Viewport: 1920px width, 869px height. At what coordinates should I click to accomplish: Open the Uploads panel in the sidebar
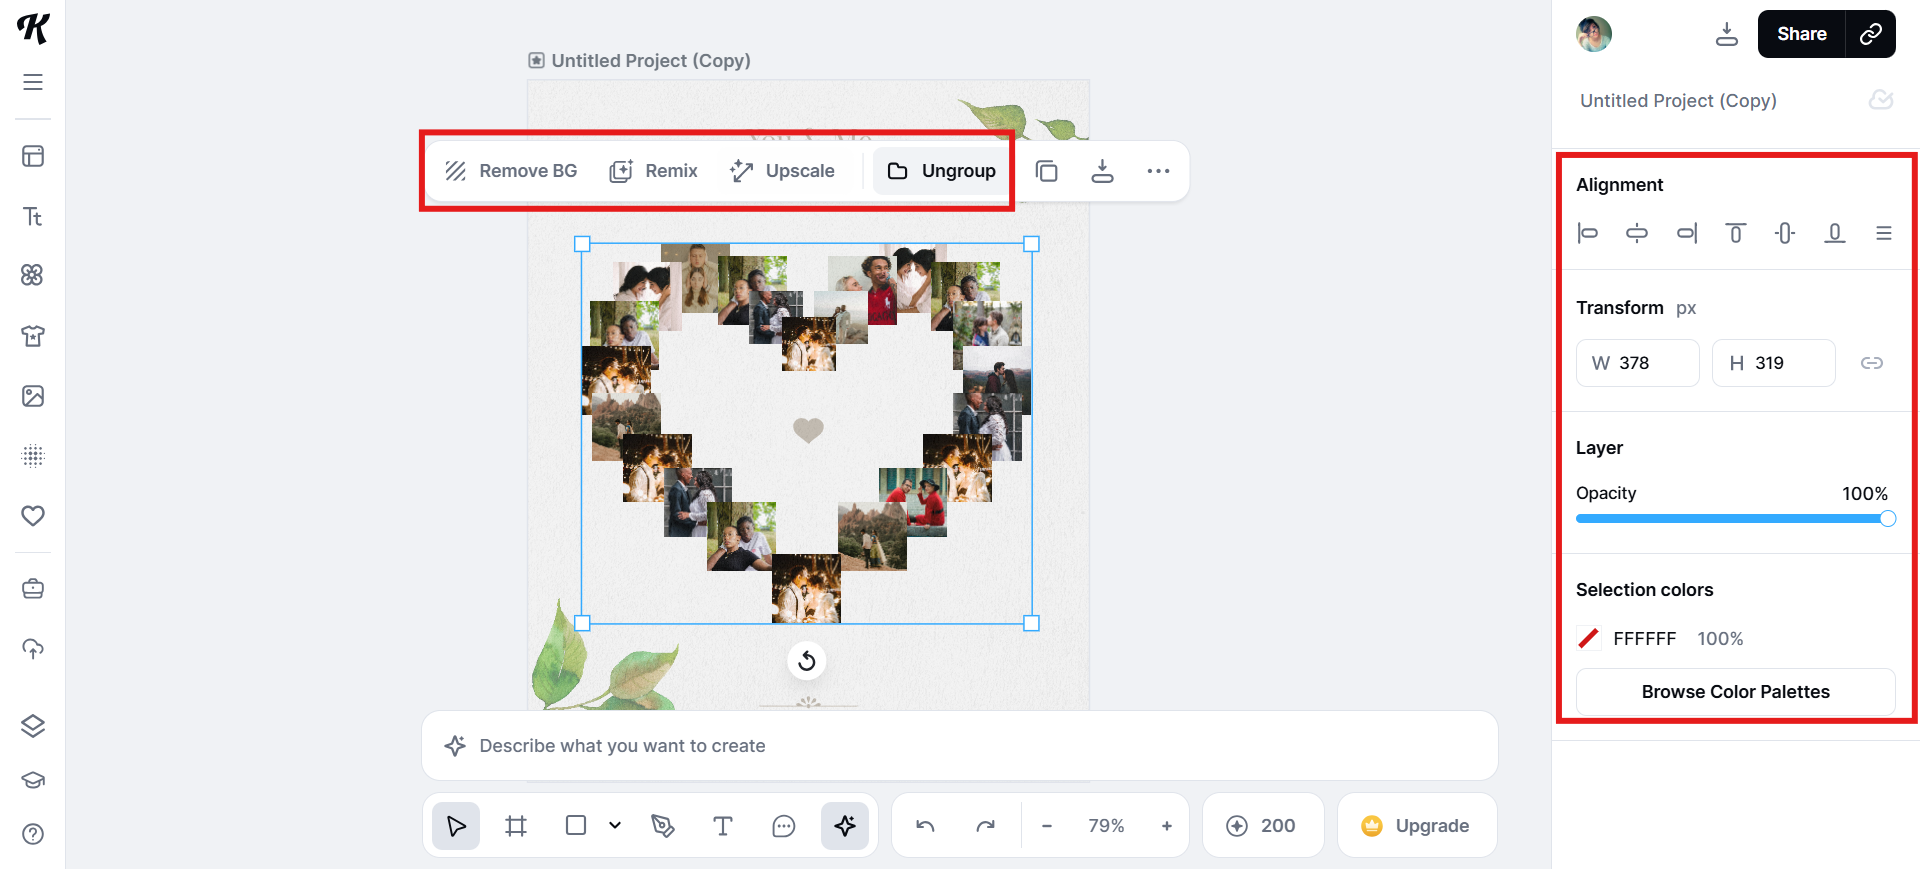click(33, 649)
